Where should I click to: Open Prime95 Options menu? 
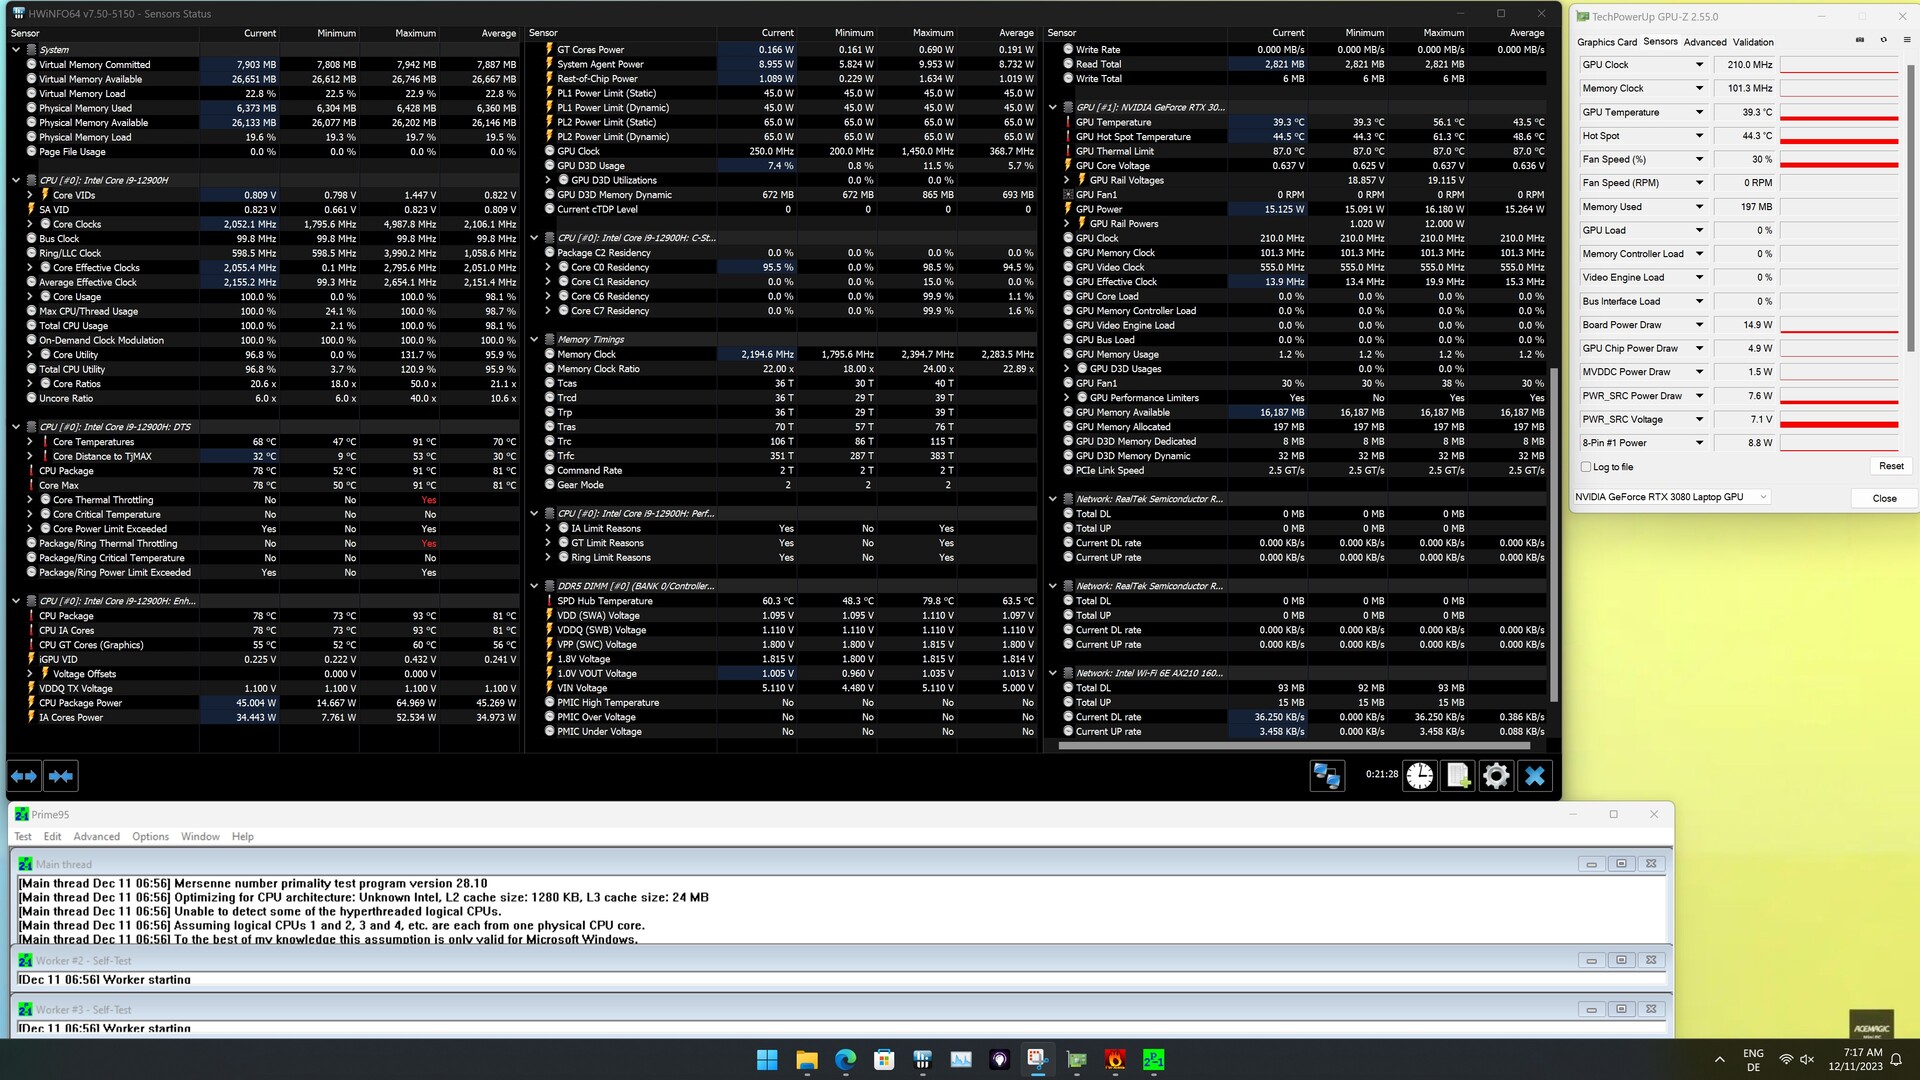coord(150,837)
